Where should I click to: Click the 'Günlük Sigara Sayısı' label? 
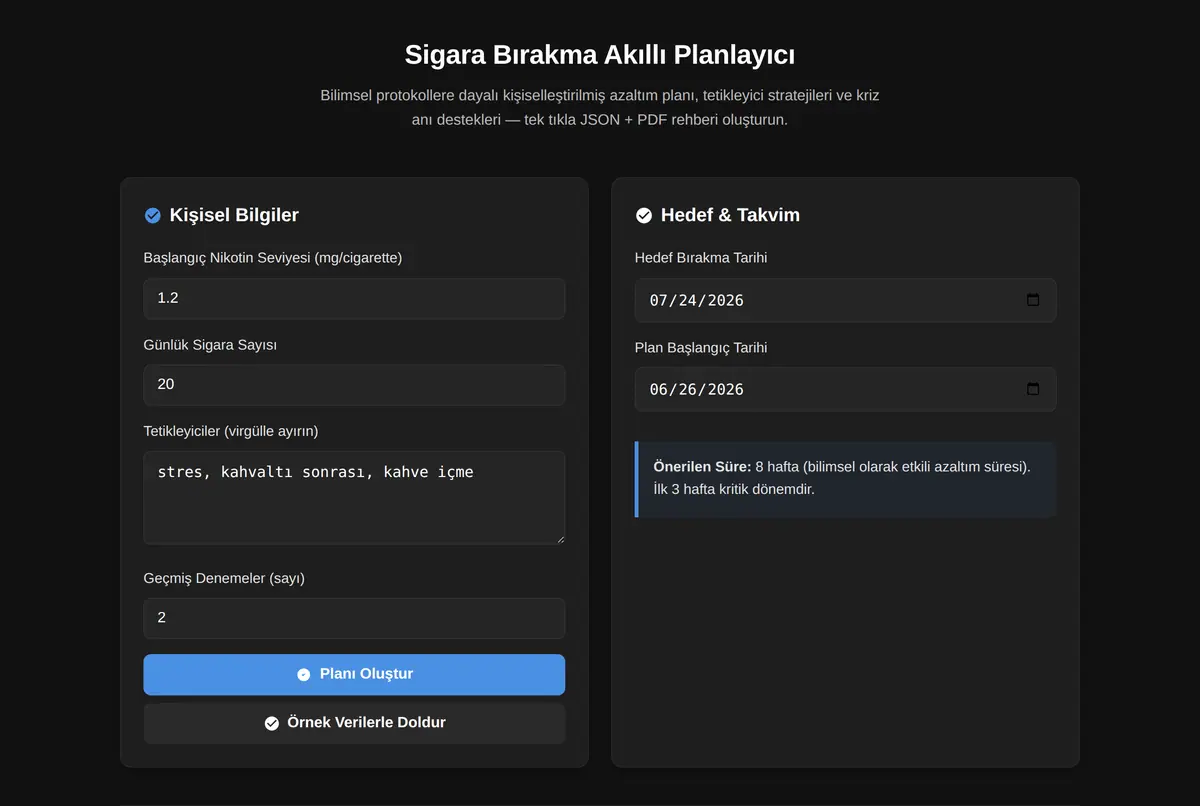[x=210, y=345]
